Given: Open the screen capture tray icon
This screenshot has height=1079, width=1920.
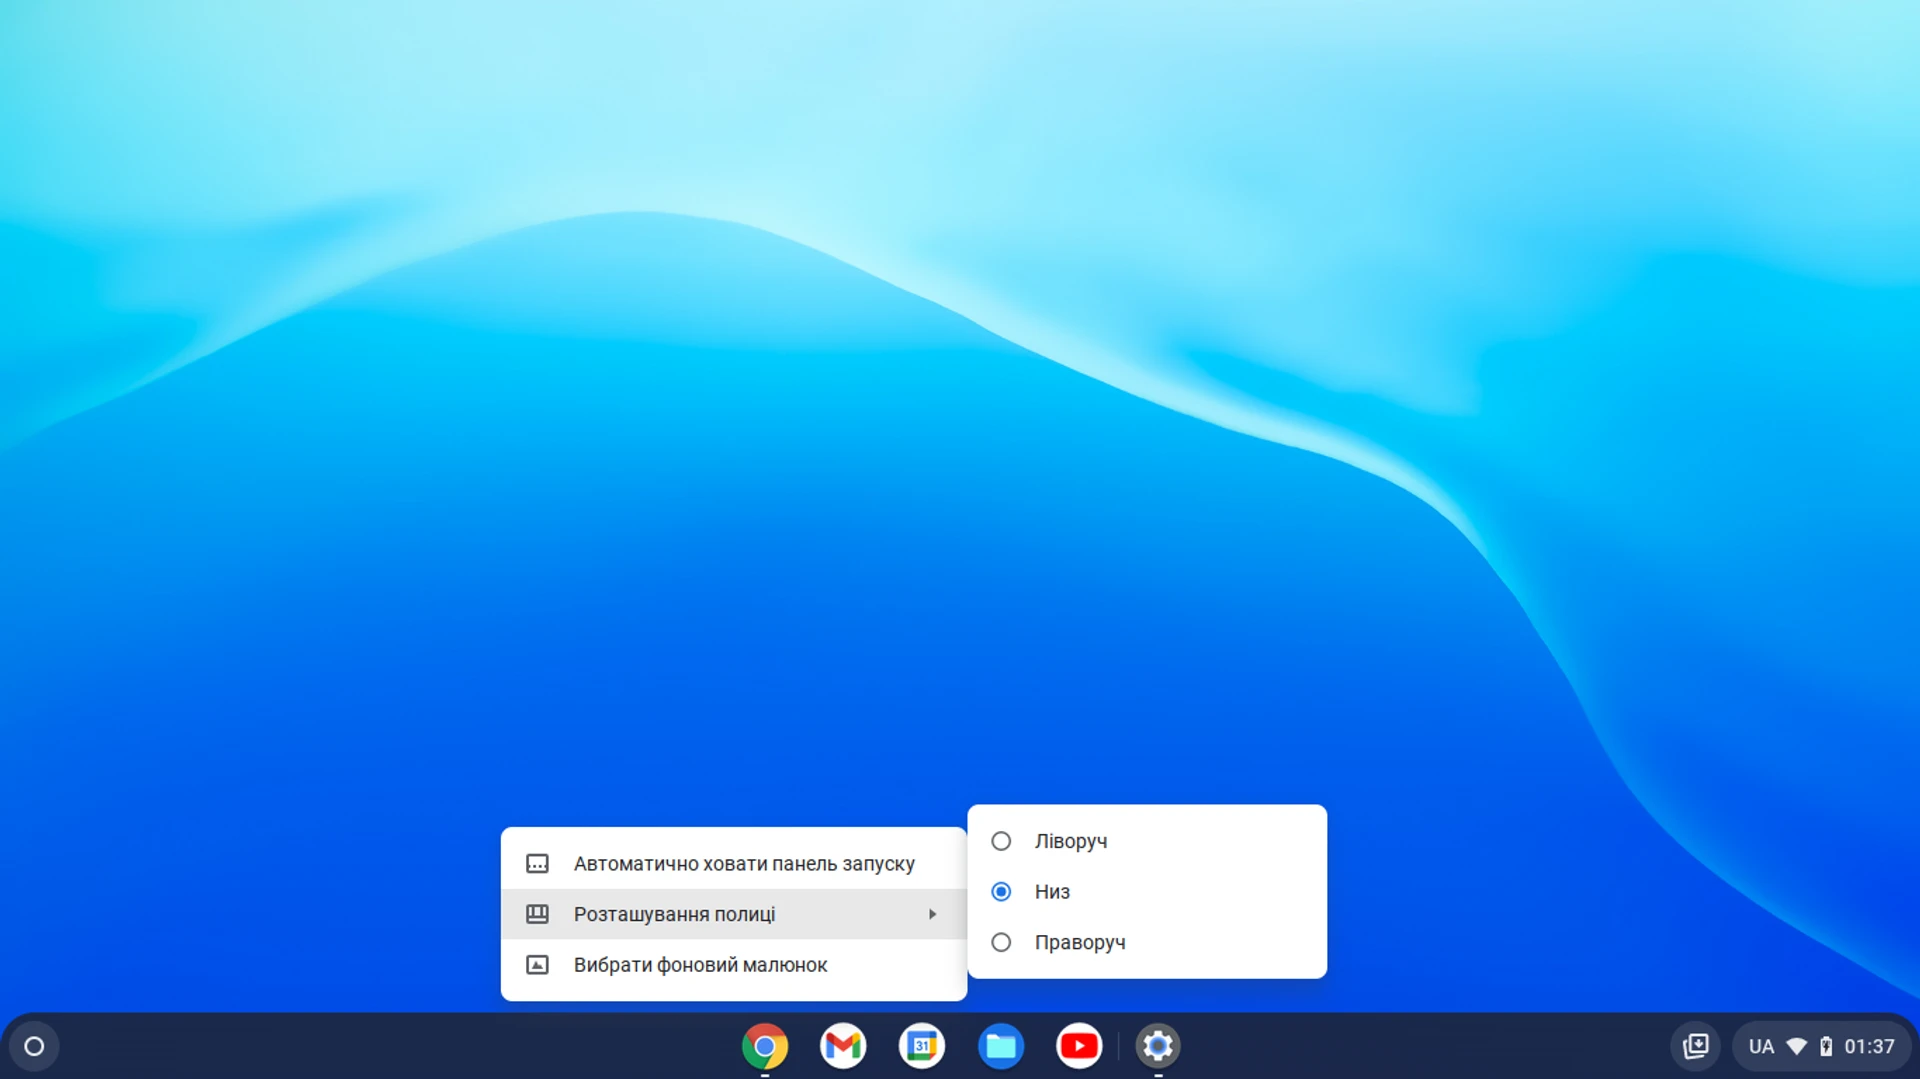Looking at the screenshot, I should (x=1697, y=1045).
